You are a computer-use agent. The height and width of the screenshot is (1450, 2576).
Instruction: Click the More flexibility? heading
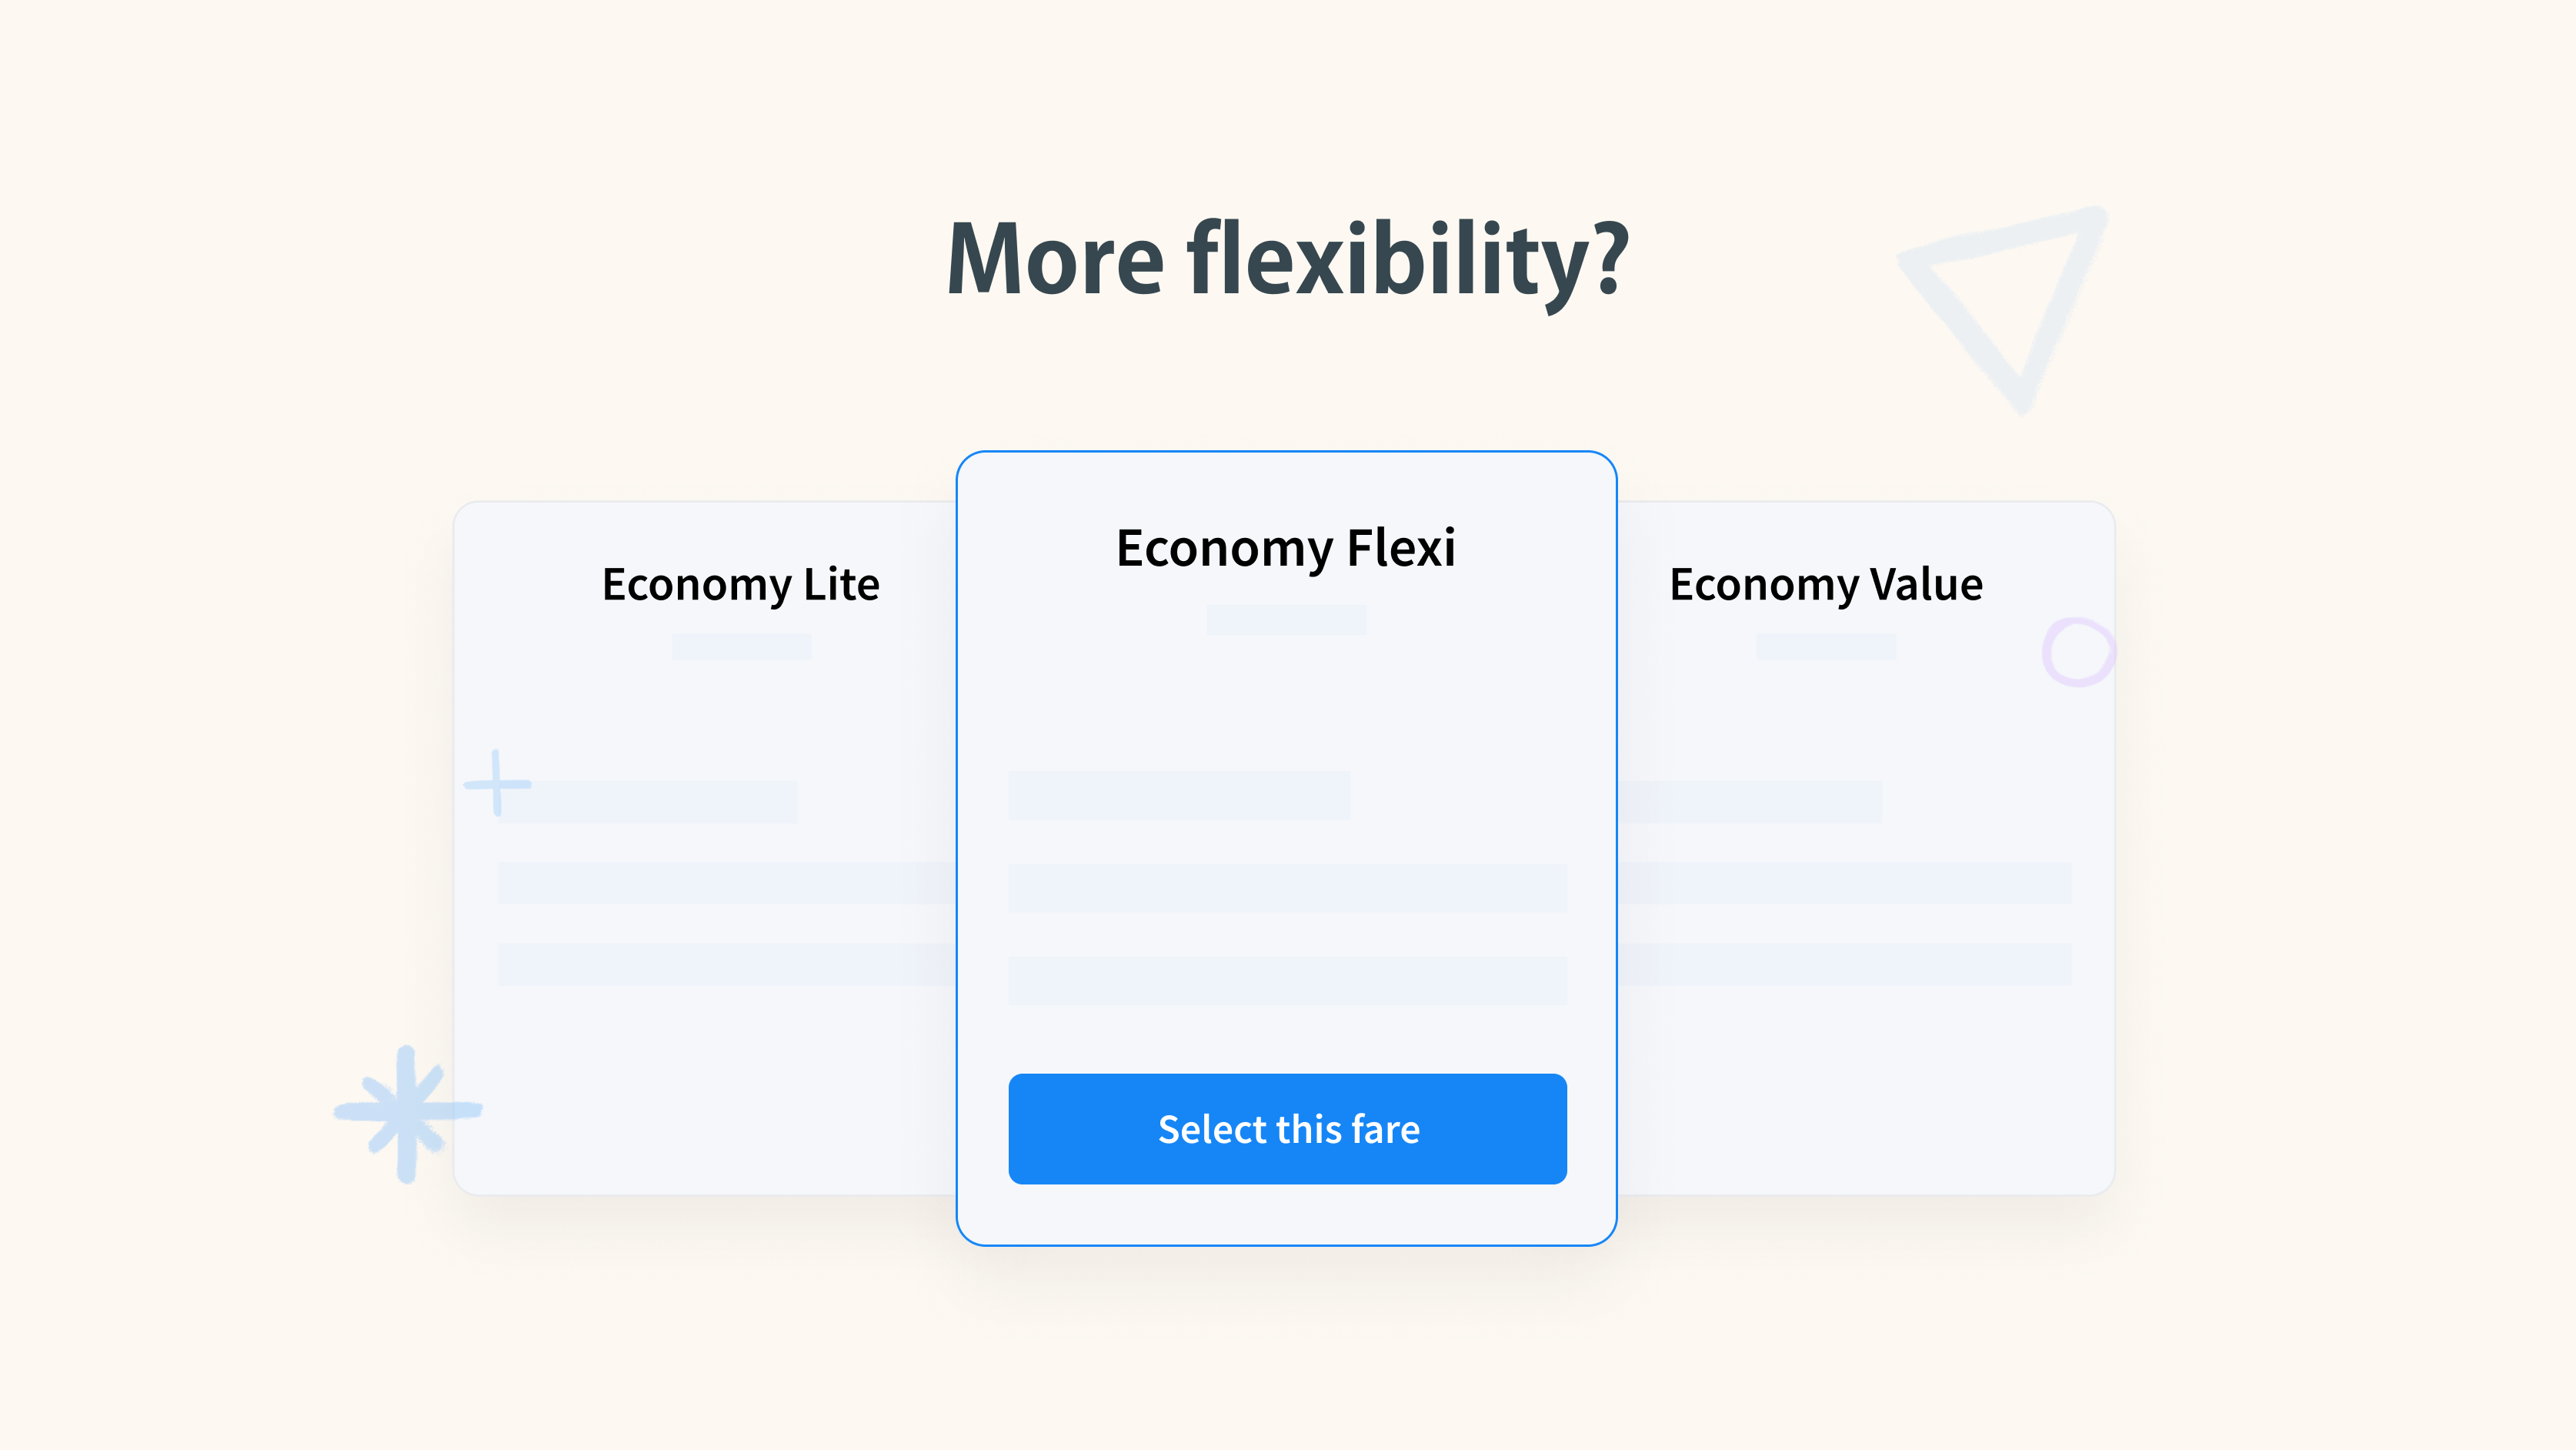1287,260
